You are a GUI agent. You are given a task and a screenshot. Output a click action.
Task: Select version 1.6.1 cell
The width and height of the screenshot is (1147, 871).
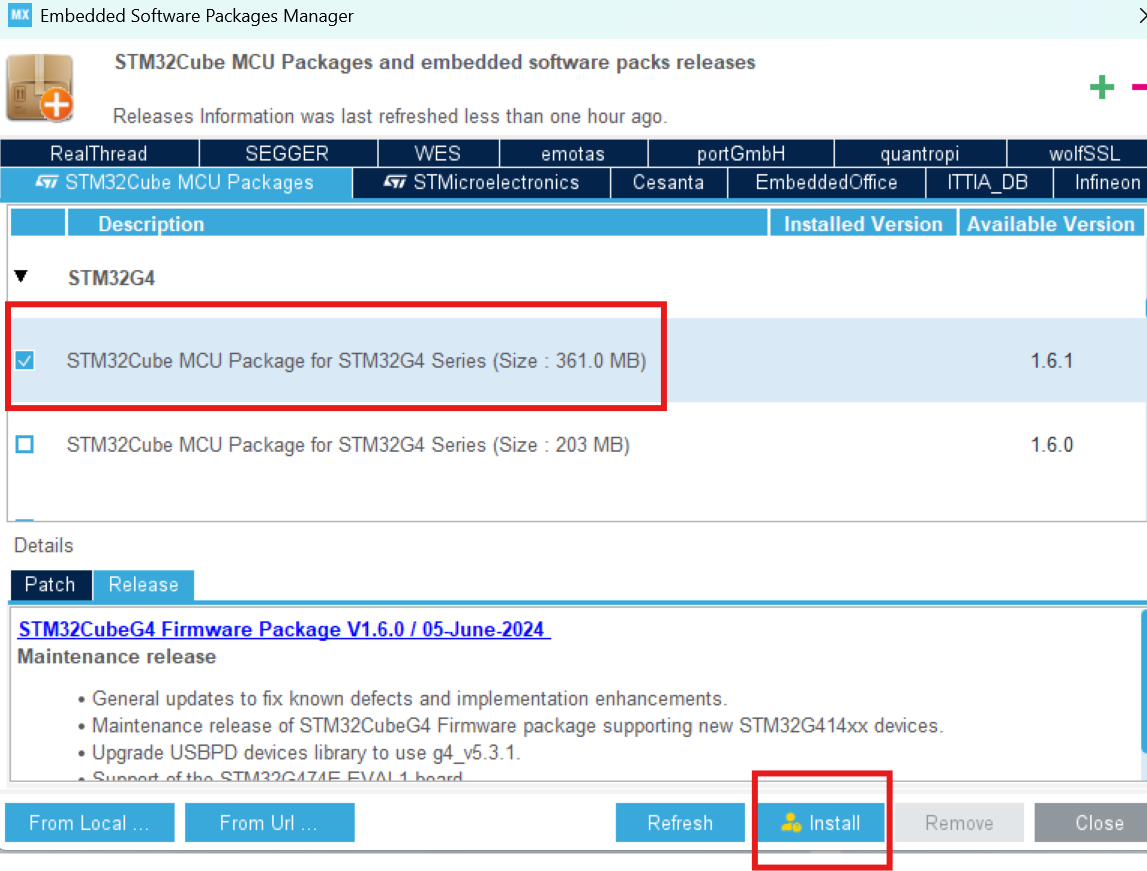pyautogui.click(x=1051, y=361)
